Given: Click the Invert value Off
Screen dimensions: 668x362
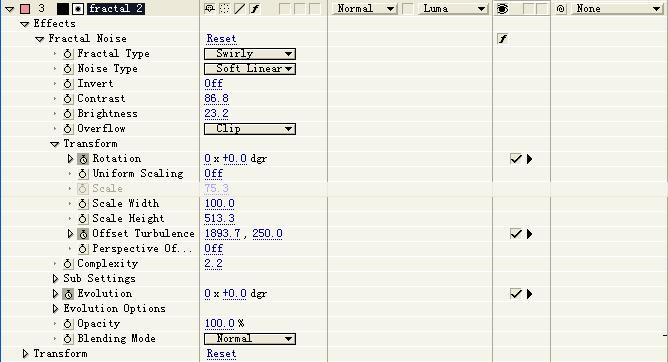Looking at the screenshot, I should (213, 83).
